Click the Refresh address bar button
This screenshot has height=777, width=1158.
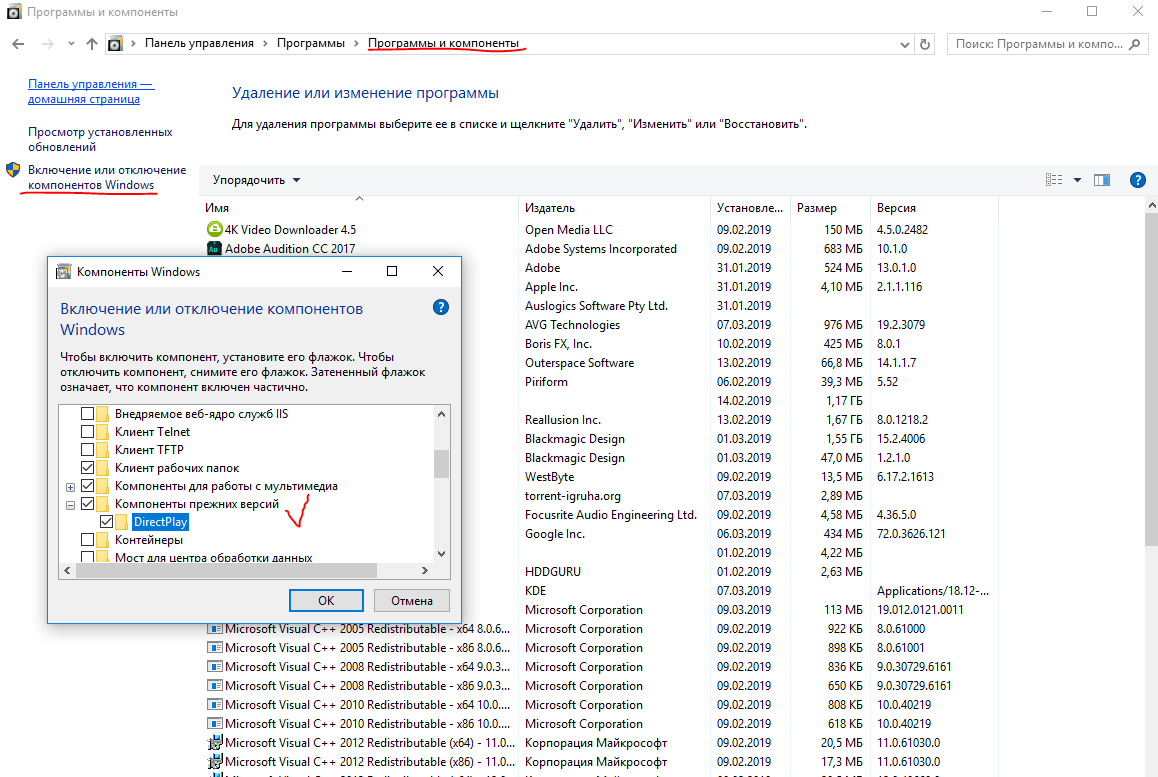point(925,44)
